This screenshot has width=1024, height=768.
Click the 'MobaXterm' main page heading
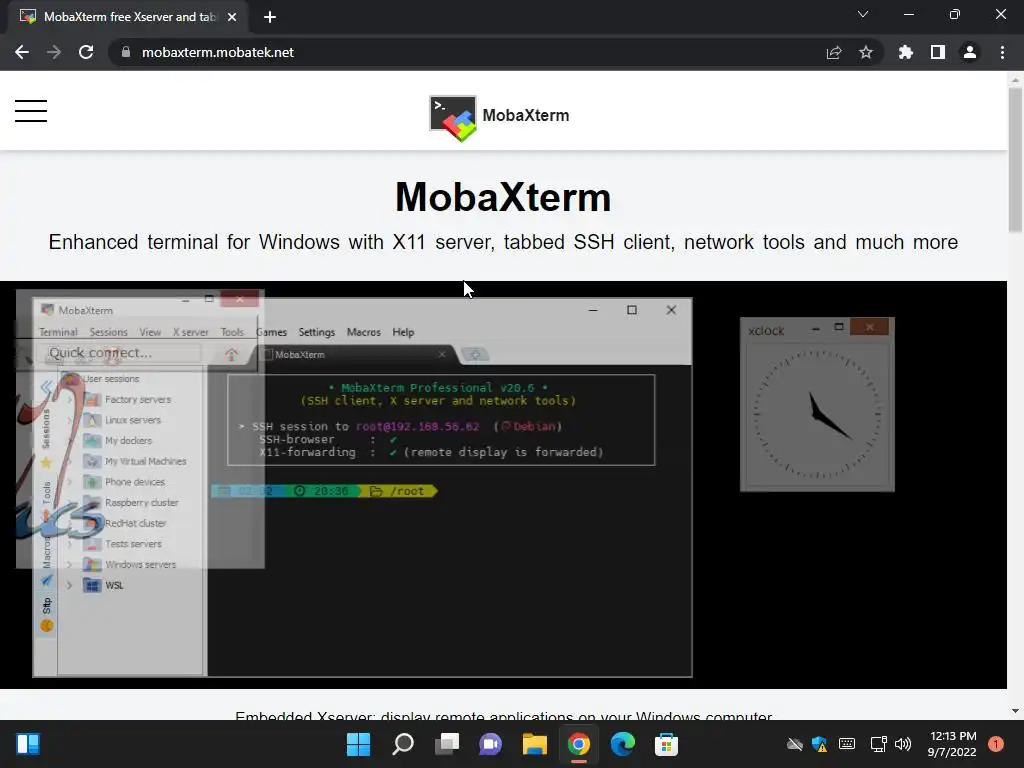coord(503,197)
